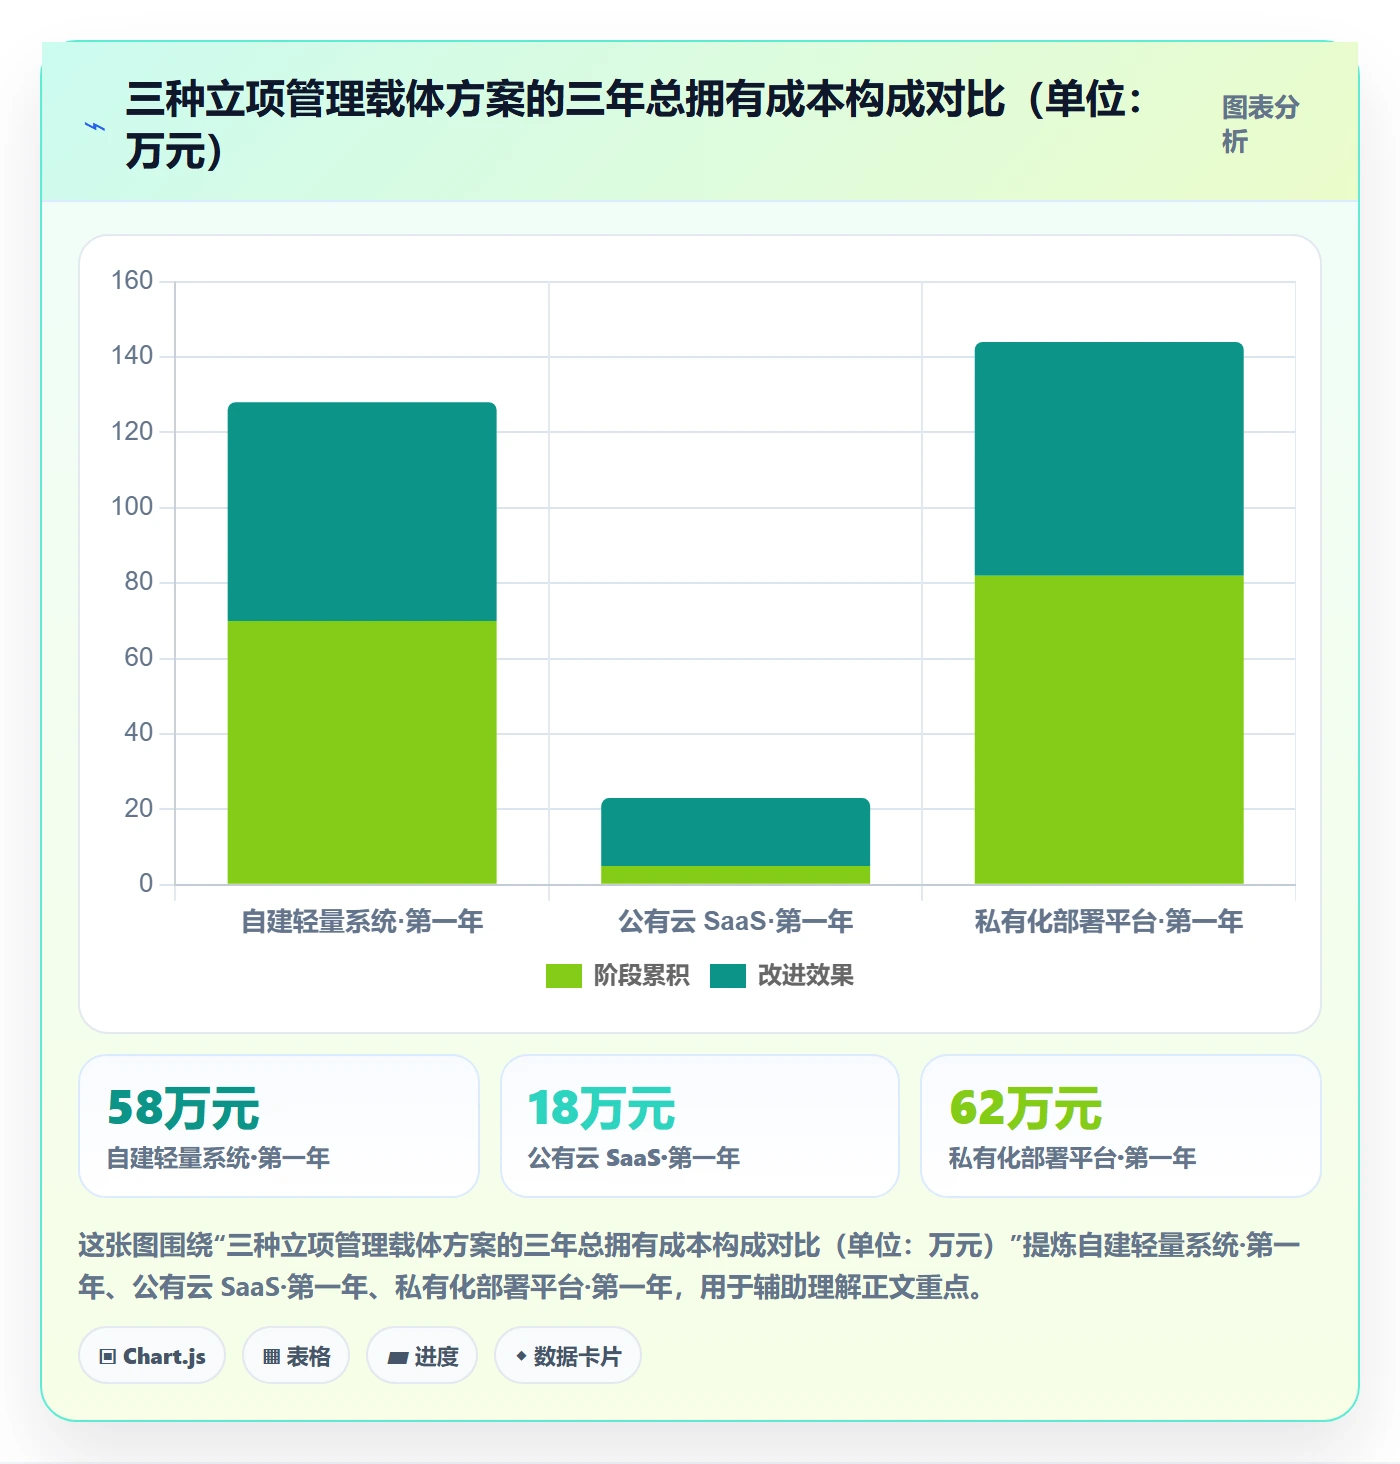
Task: Select the 表格 tag chip
Action: pos(296,1356)
